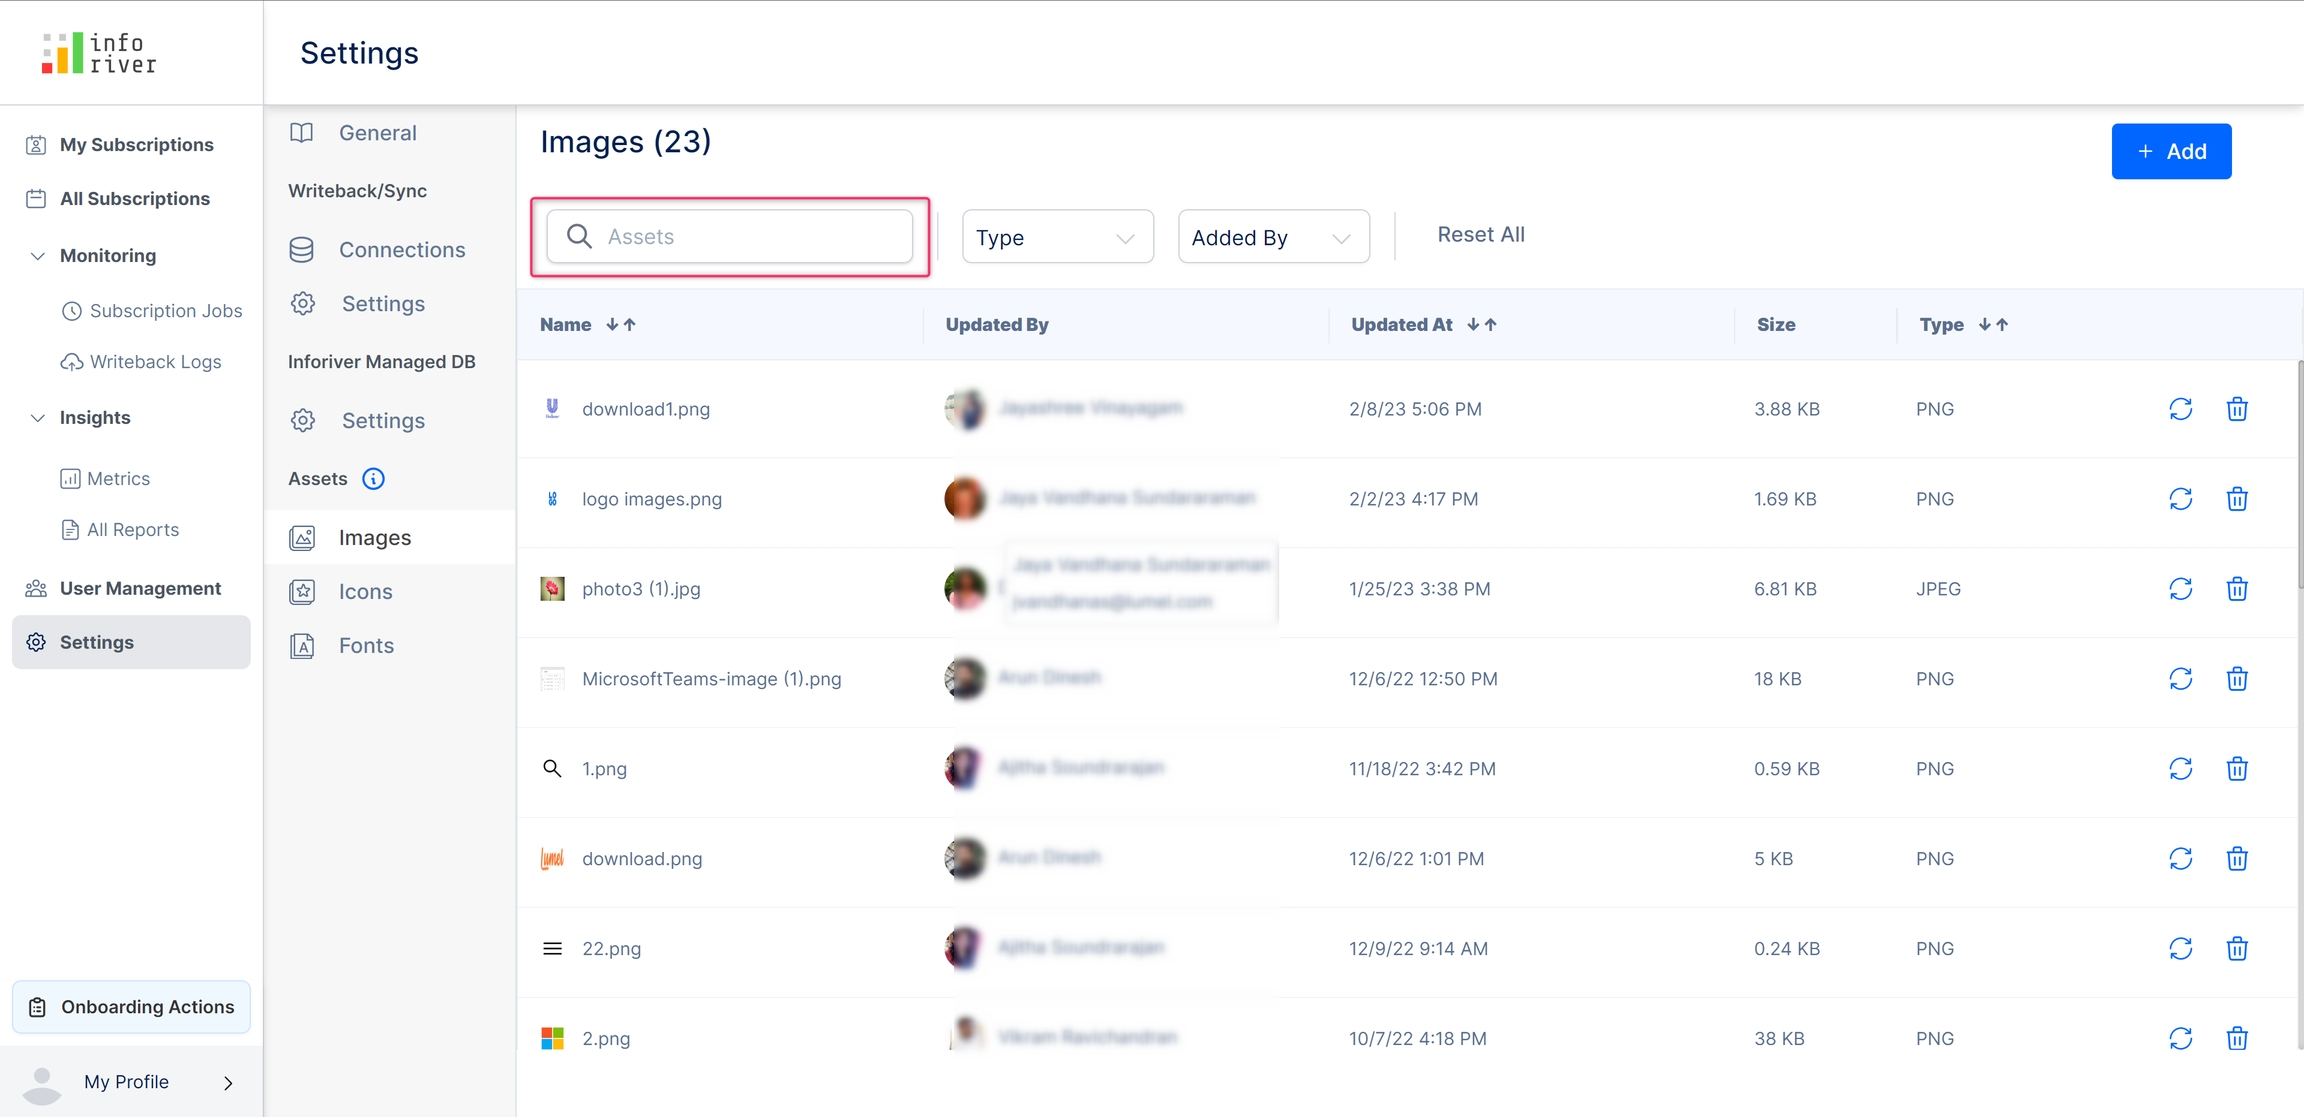Open the Type filter dropdown
2304x1117 pixels.
point(1057,237)
